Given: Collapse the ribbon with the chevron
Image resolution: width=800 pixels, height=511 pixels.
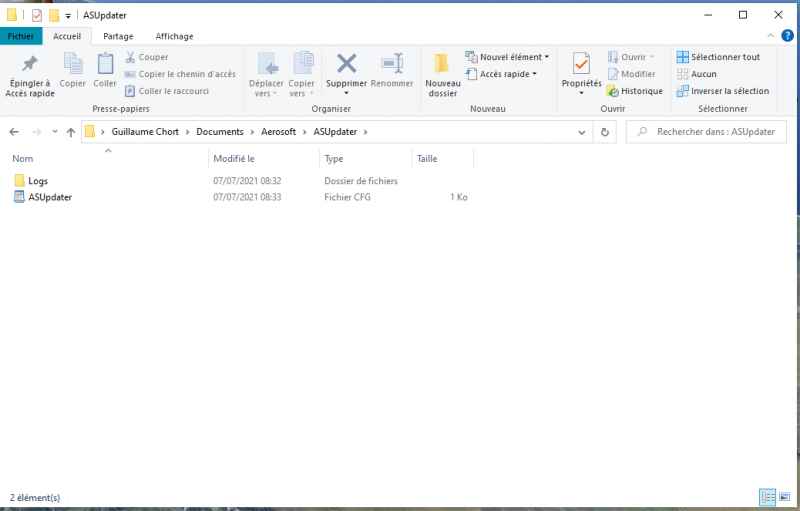Looking at the screenshot, I should click(x=770, y=36).
